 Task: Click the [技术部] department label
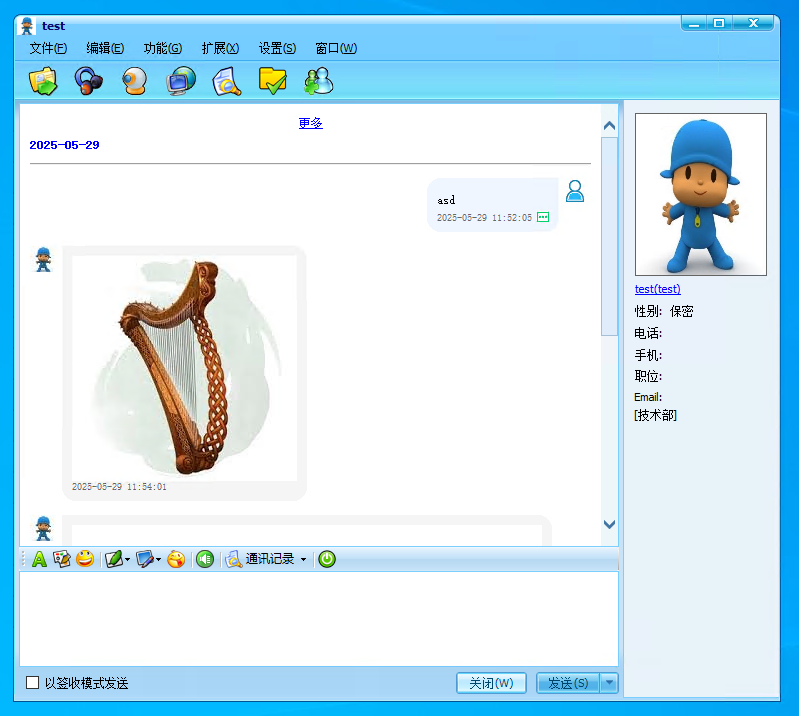(x=655, y=415)
